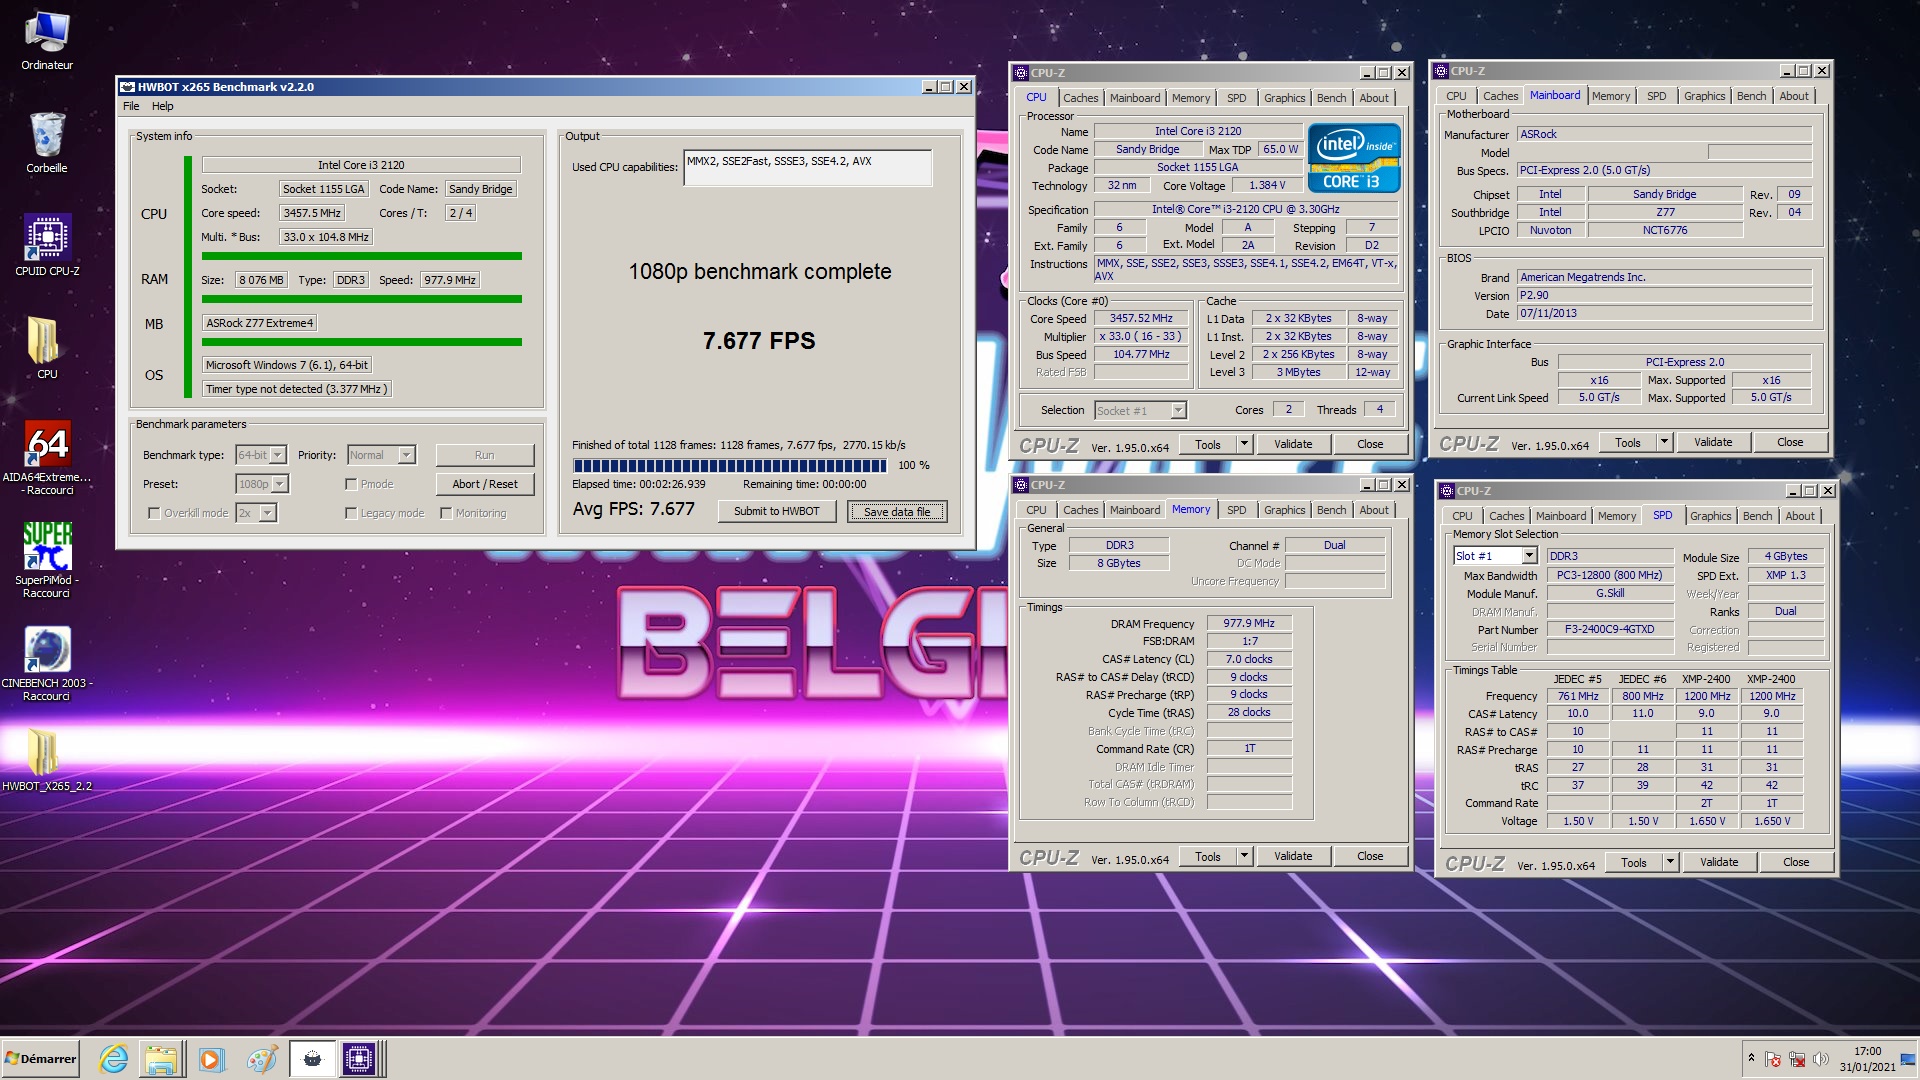Switch to Caches tab in CPU-Z CPU window
The width and height of the screenshot is (1920, 1080).
[1080, 98]
